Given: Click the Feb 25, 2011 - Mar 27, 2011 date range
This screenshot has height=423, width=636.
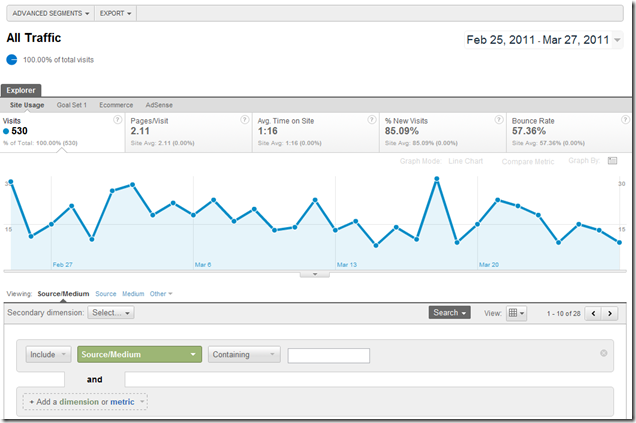Looking at the screenshot, I should pos(538,40).
